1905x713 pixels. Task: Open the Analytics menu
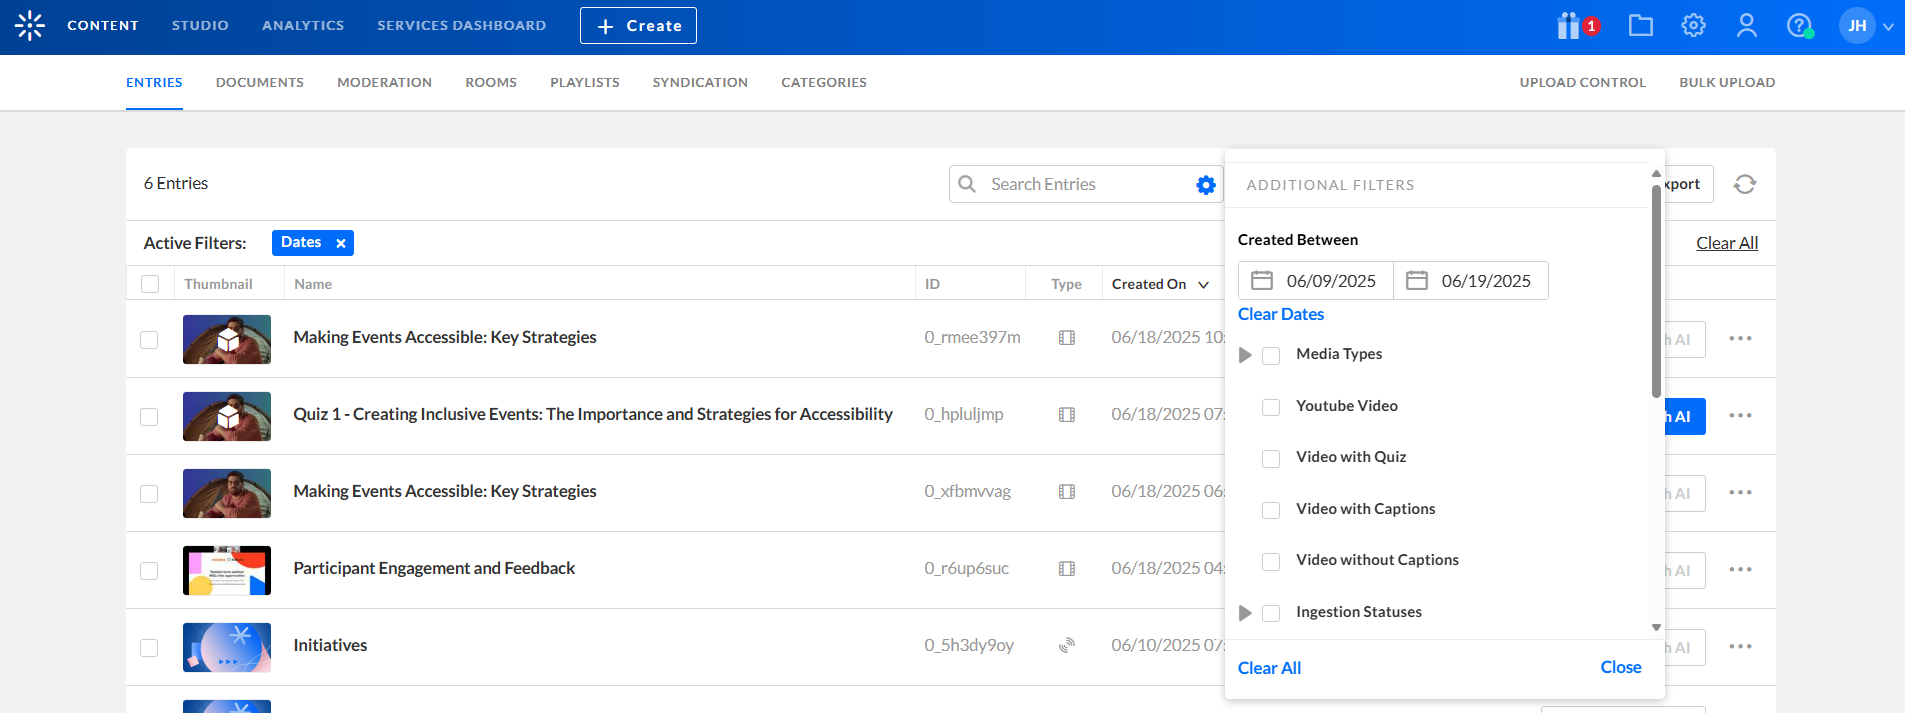[303, 25]
